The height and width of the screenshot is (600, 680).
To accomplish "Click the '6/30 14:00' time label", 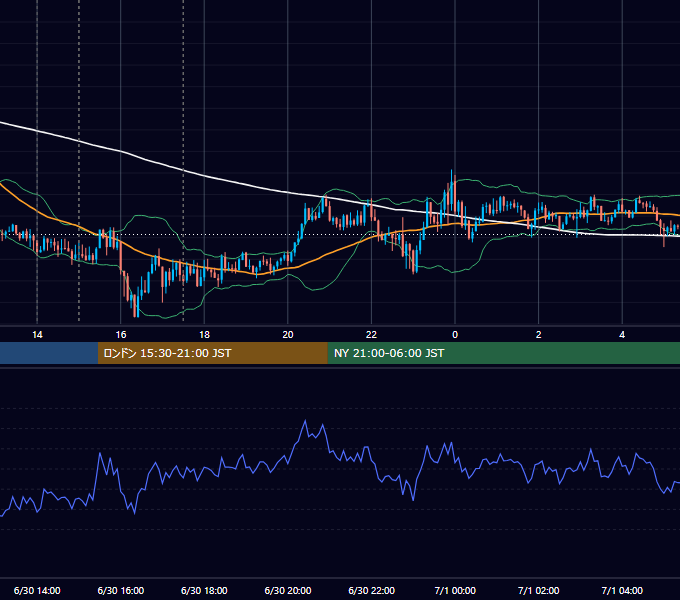I will pos(37,590).
